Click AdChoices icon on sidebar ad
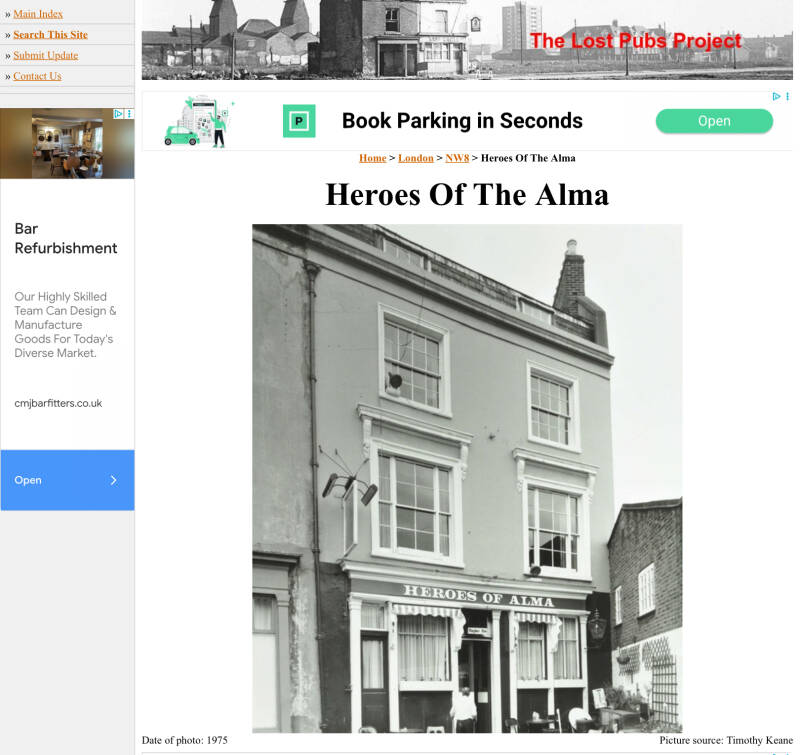Image resolution: width=800 pixels, height=755 pixels. (x=118, y=114)
